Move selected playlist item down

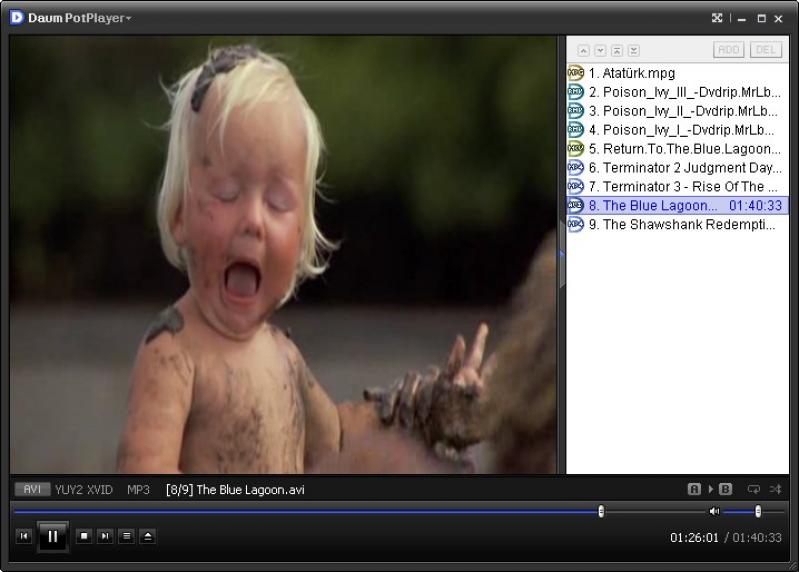point(600,50)
